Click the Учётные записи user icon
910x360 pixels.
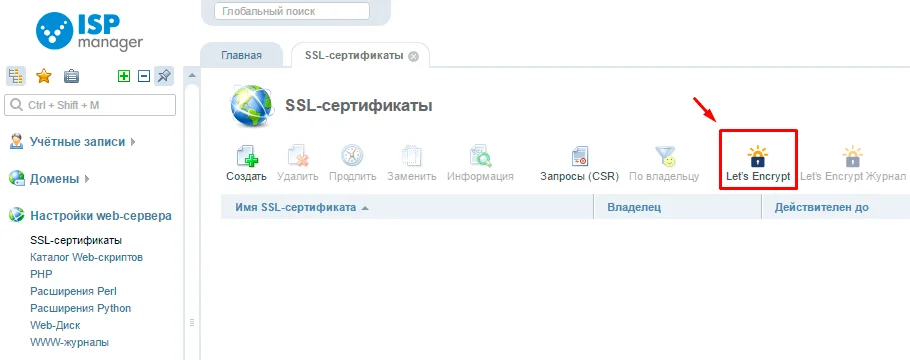17,142
